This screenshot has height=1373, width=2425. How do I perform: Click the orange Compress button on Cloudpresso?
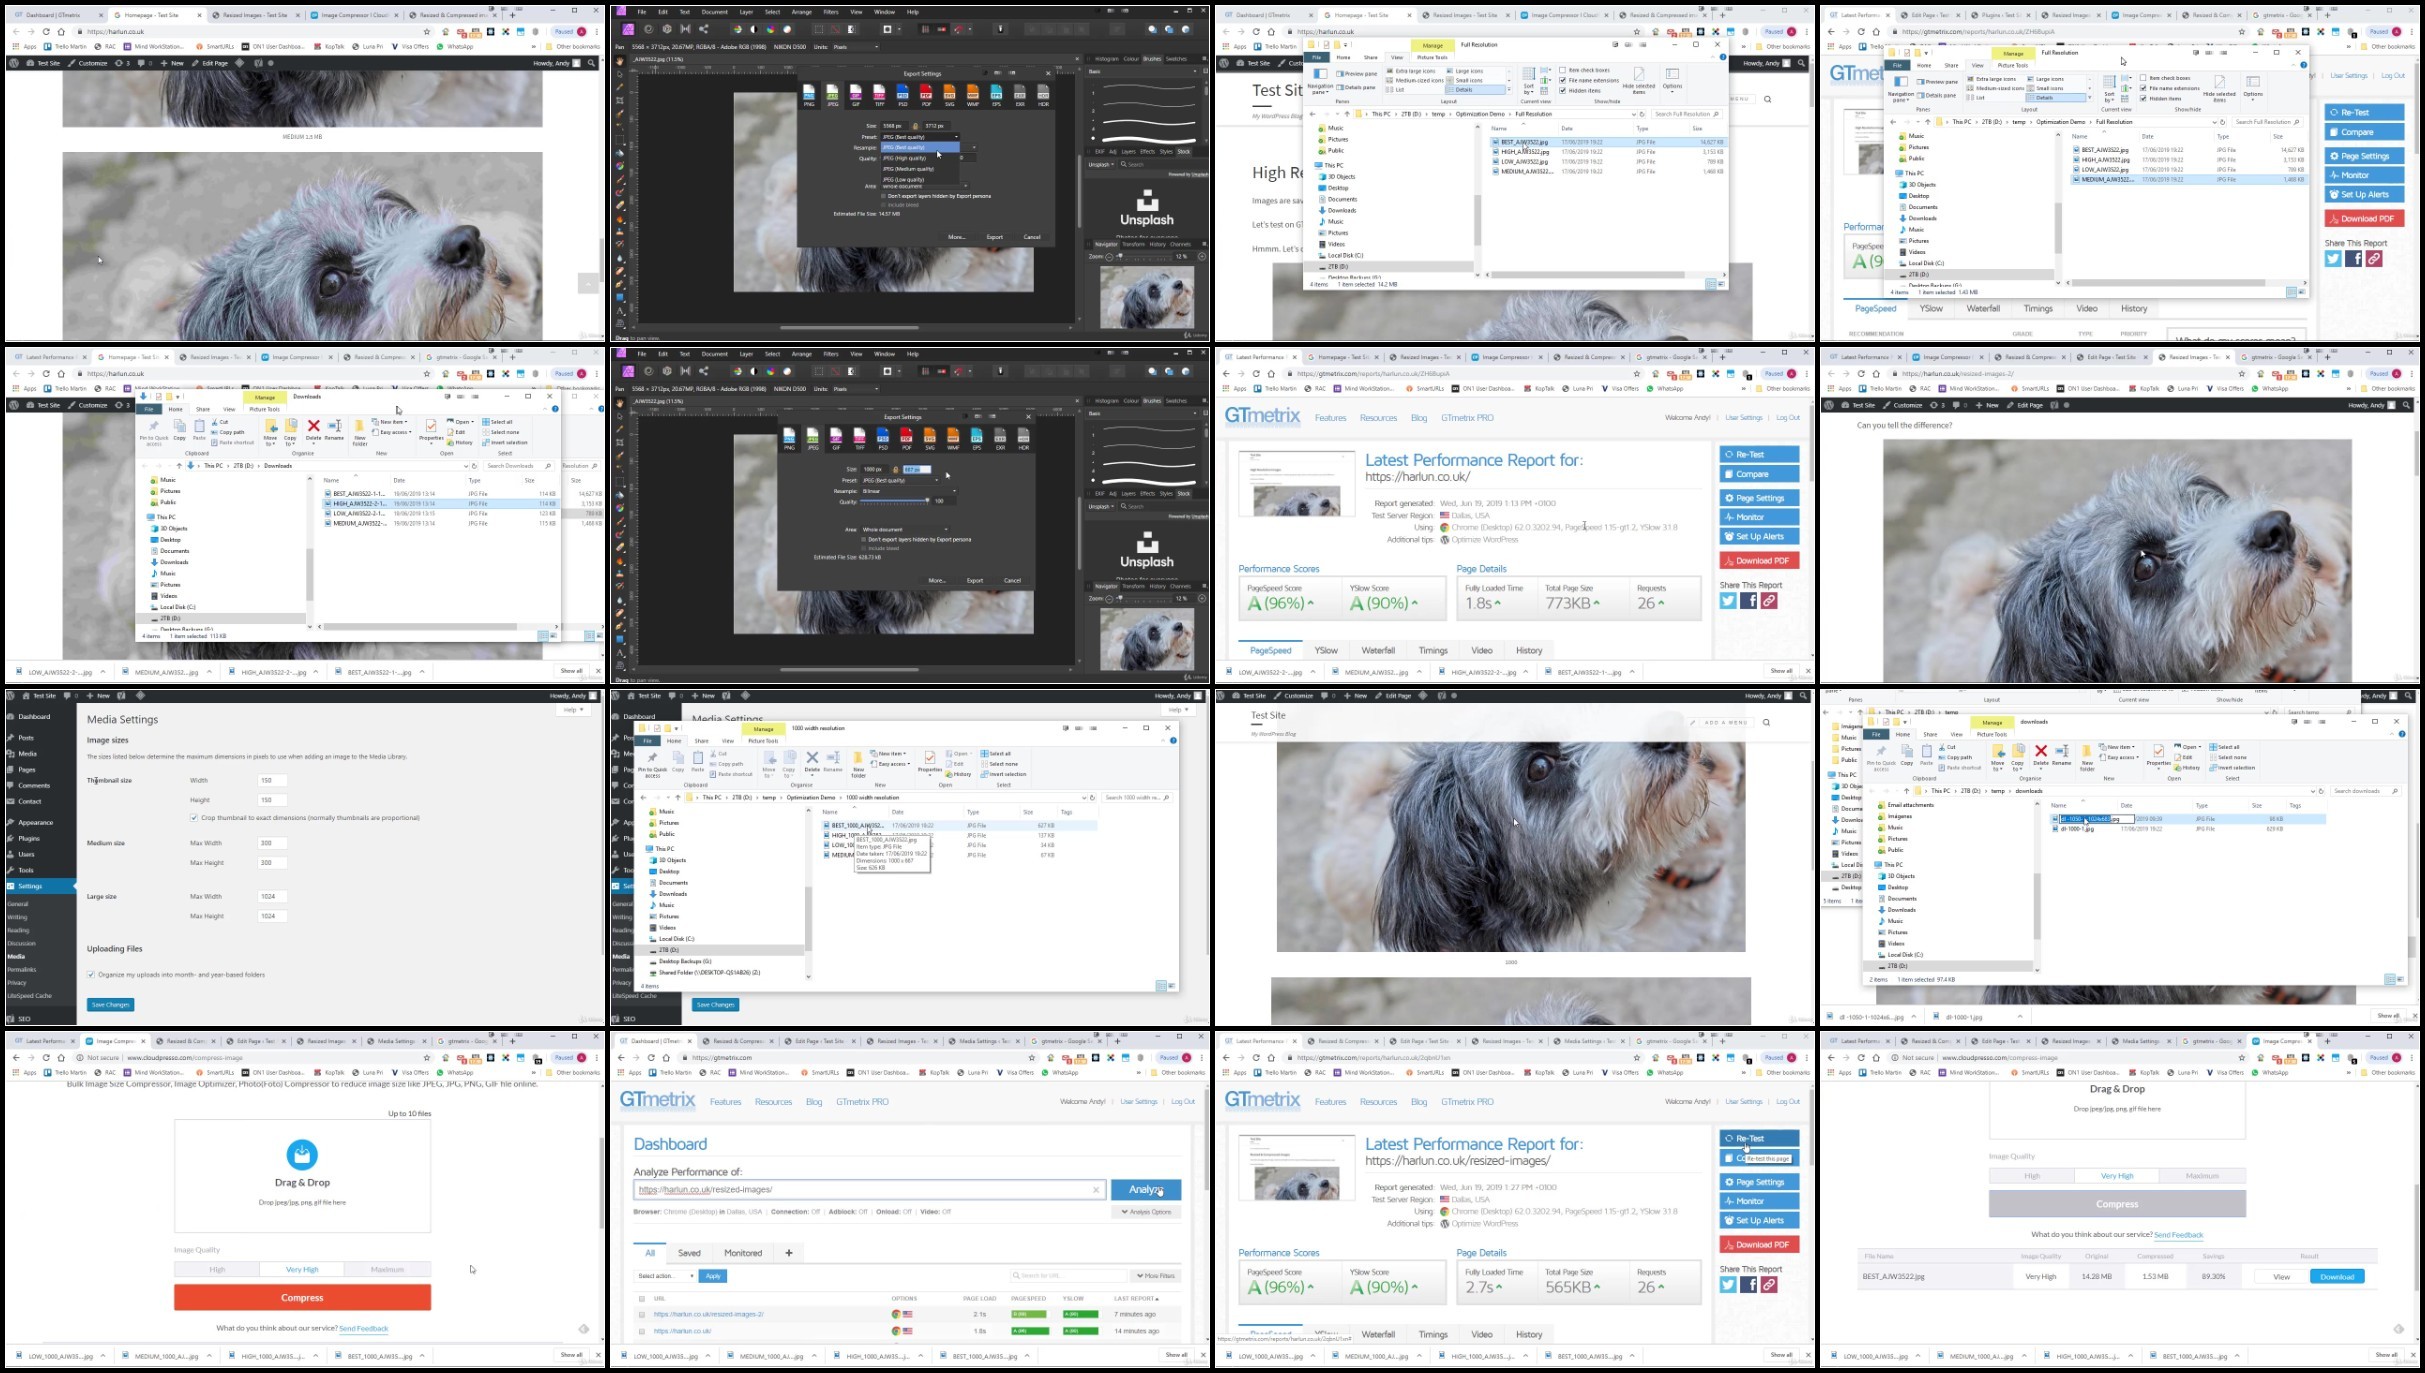pos(302,1298)
